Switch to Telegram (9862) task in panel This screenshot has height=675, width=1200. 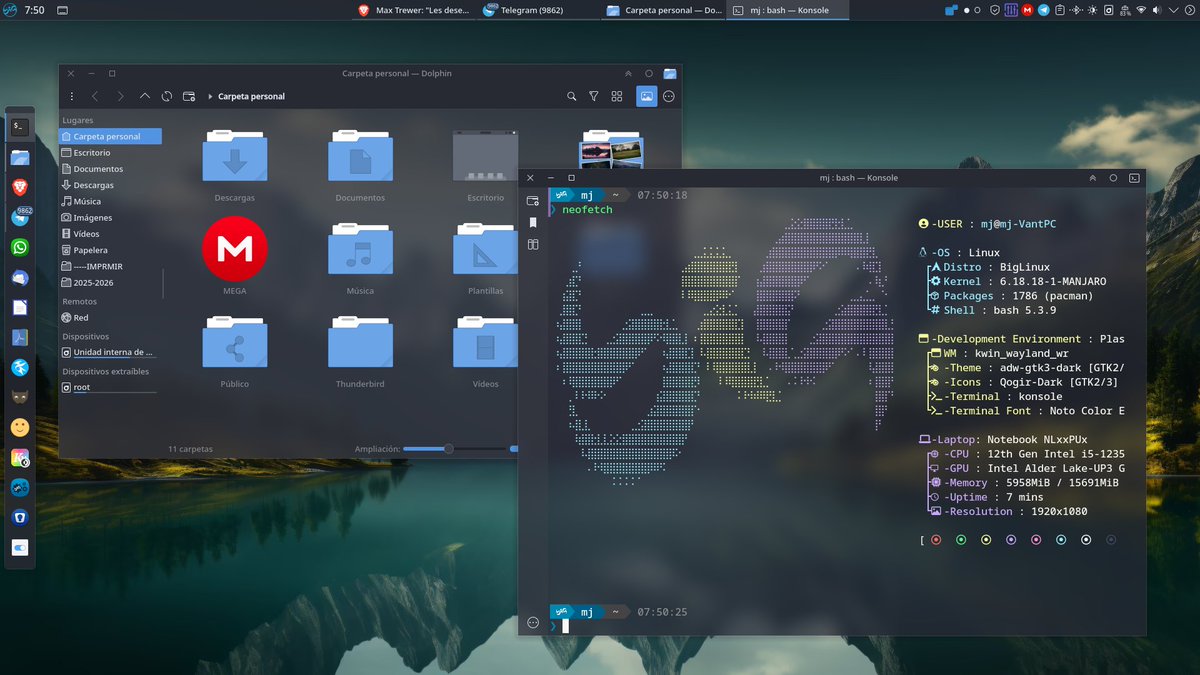(538, 10)
